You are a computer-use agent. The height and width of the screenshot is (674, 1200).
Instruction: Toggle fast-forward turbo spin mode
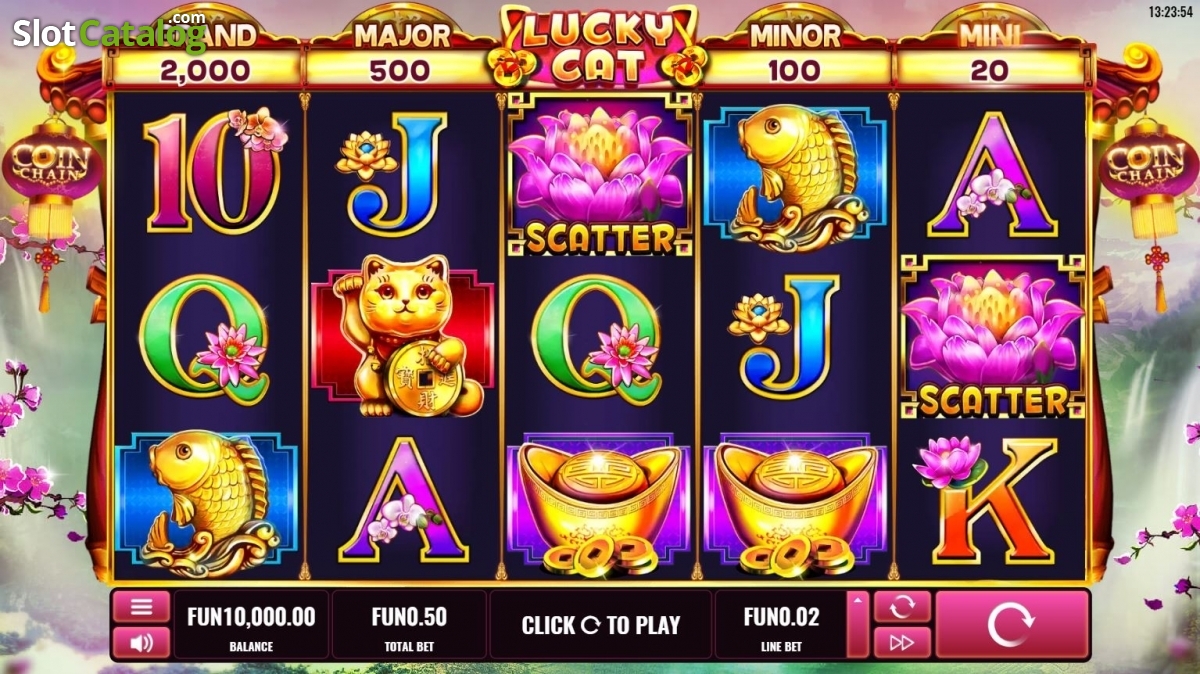pos(902,643)
